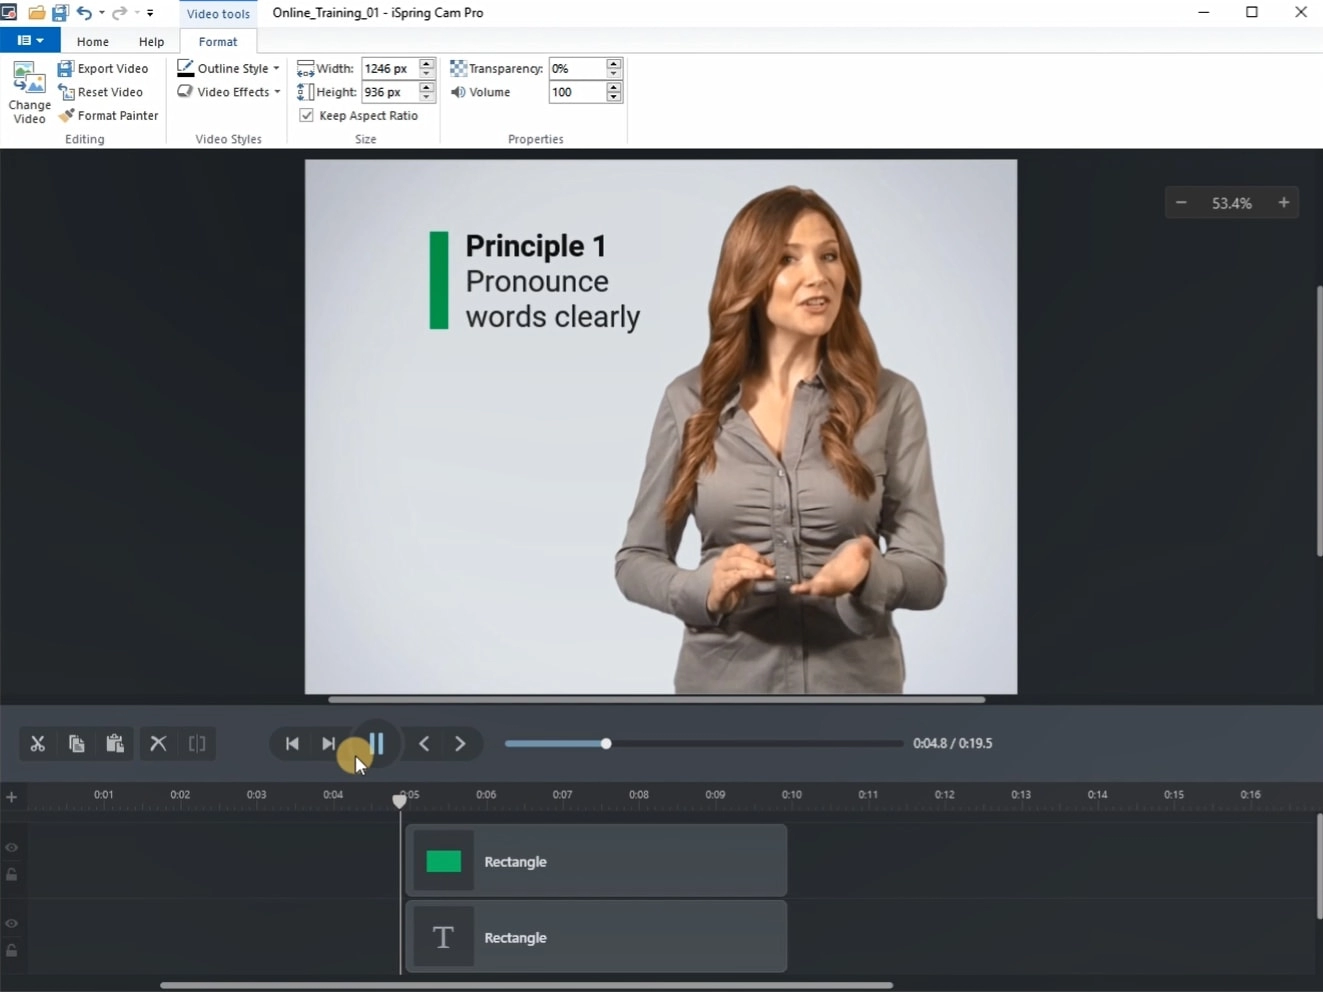
Task: Click the playback progress slider handle
Action: pyautogui.click(x=606, y=744)
